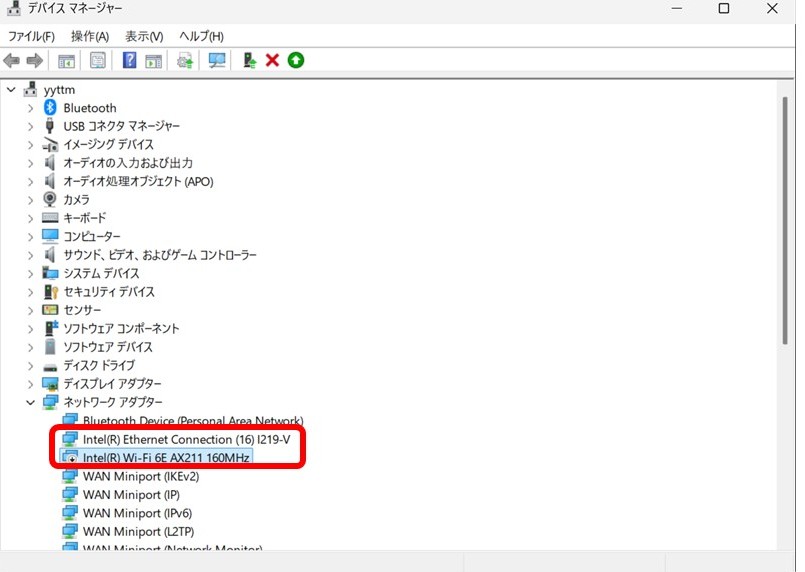Click the green Enable device arrow icon

(295, 61)
